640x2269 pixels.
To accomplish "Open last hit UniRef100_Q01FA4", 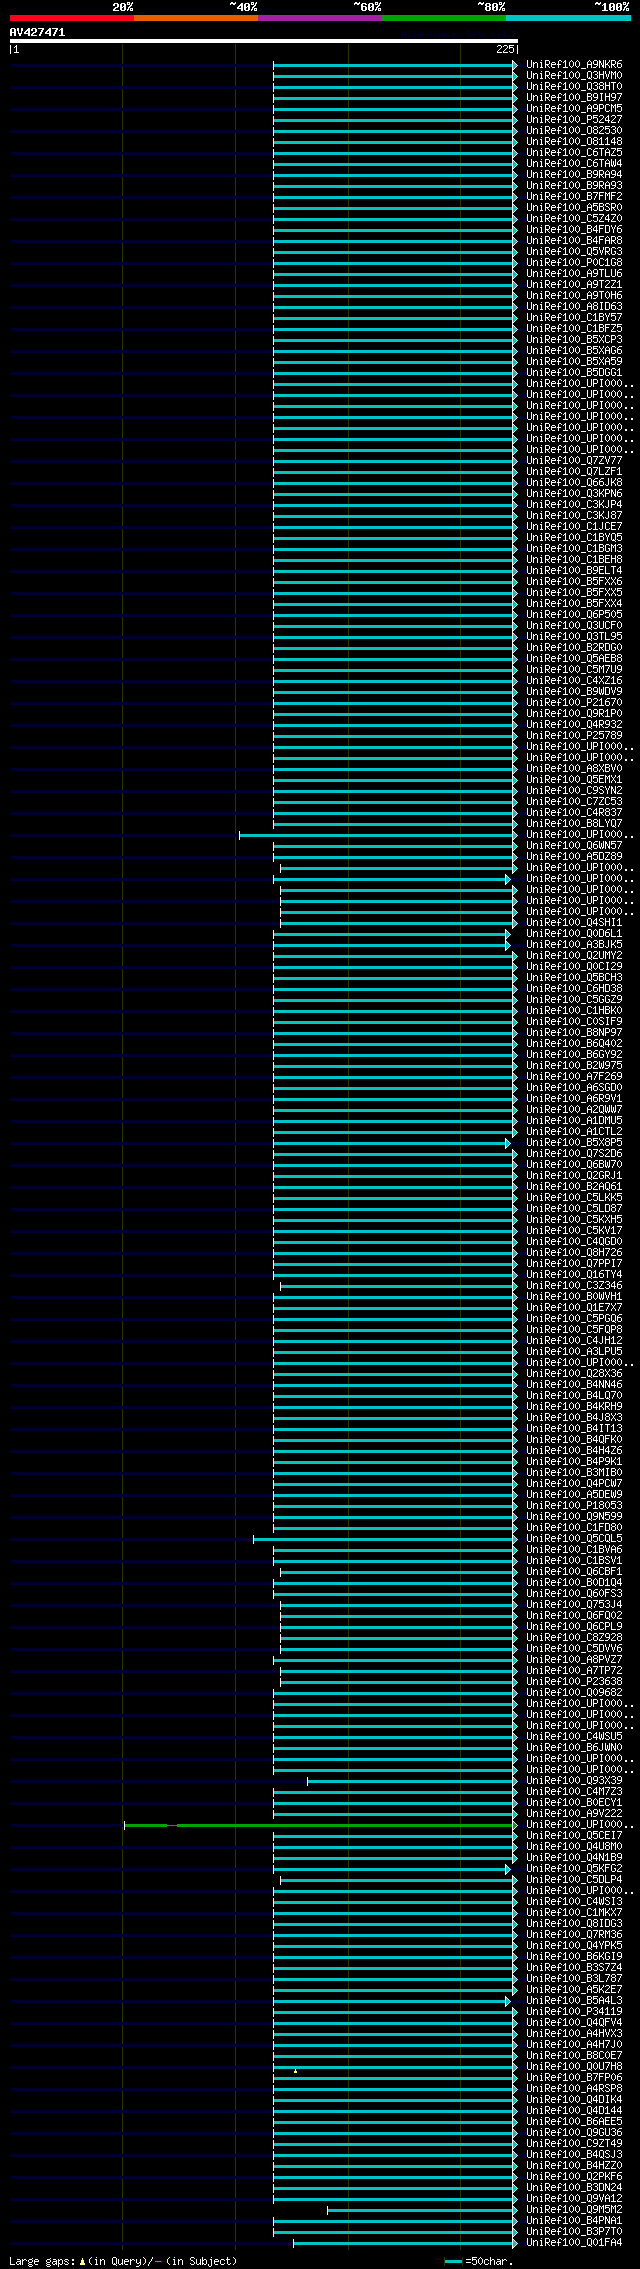I will [x=574, y=2243].
